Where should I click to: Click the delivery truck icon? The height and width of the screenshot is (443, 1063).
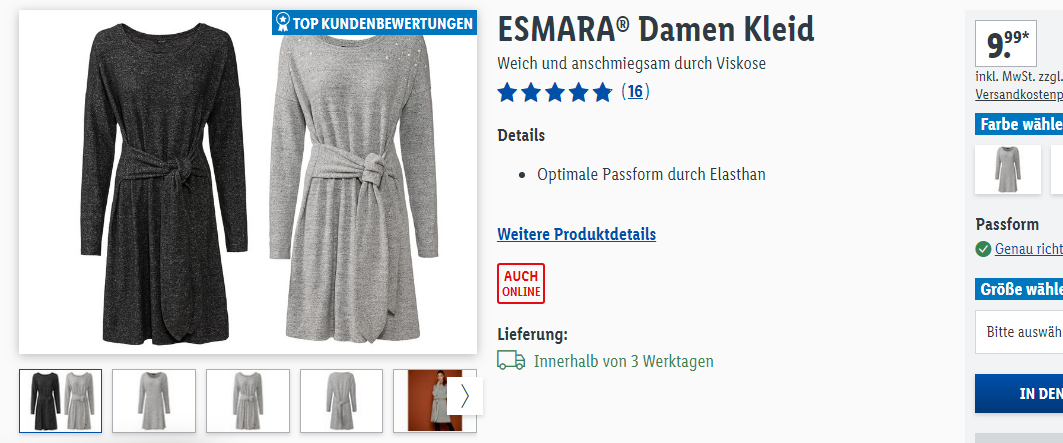(x=511, y=360)
